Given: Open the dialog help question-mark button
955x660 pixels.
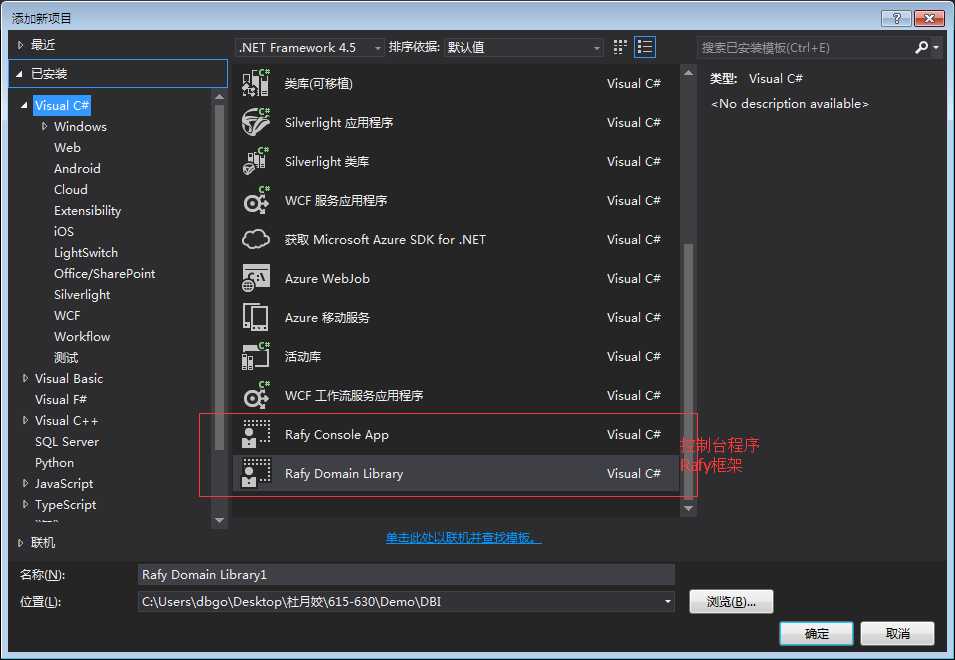Looking at the screenshot, I should pyautogui.click(x=897, y=18).
